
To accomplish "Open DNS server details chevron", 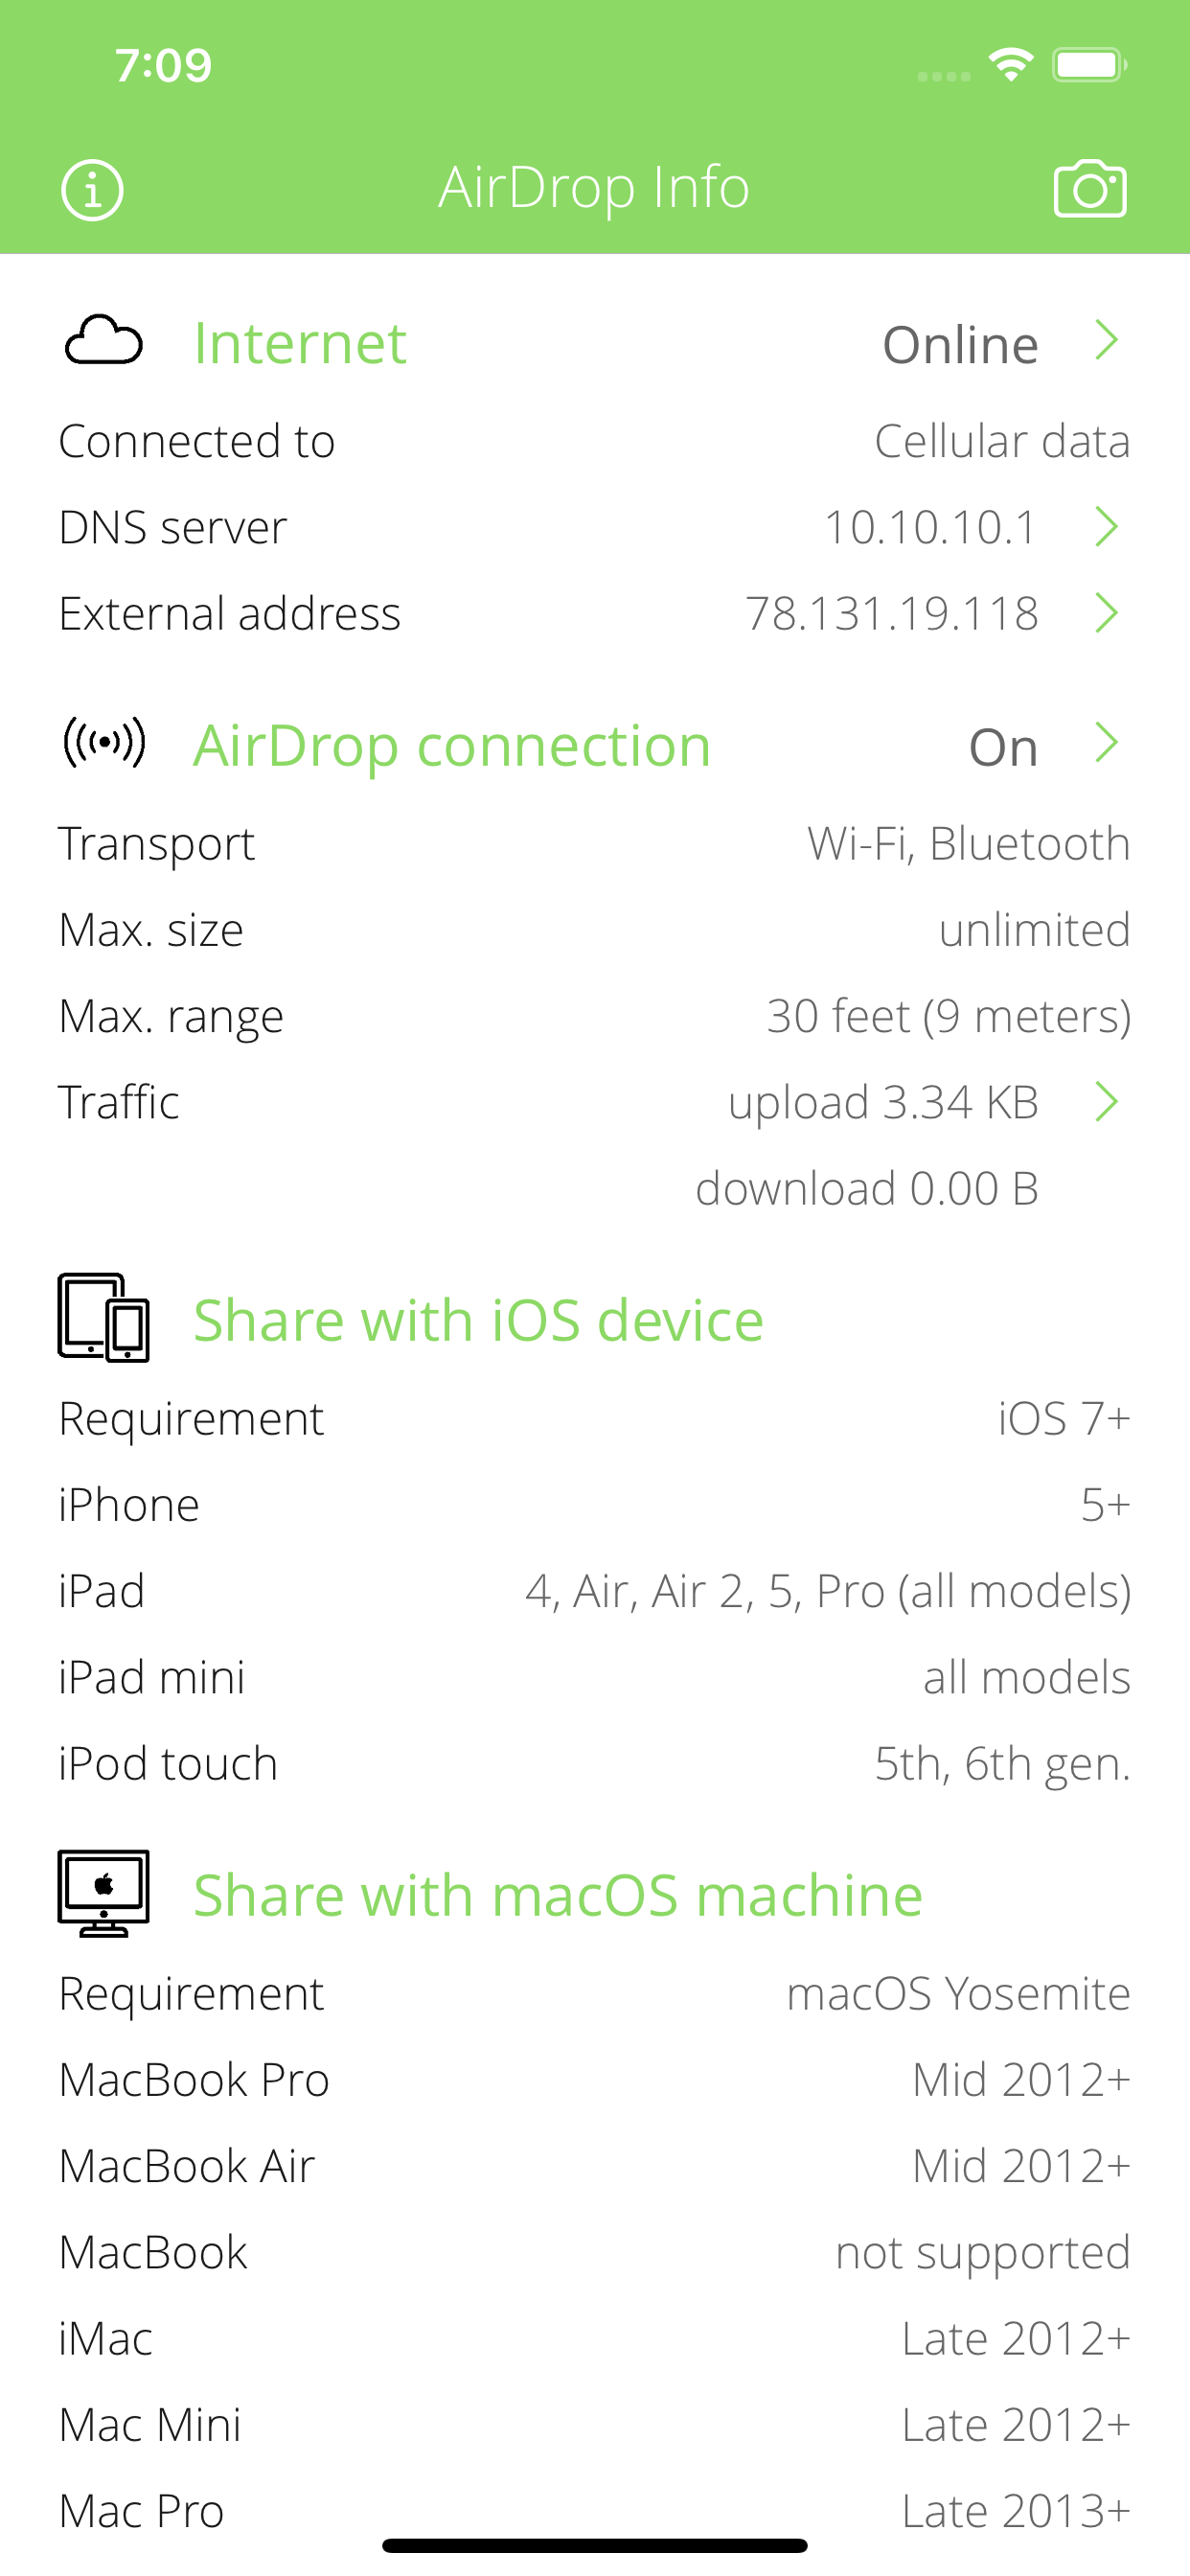I will pyautogui.click(x=1106, y=527).
